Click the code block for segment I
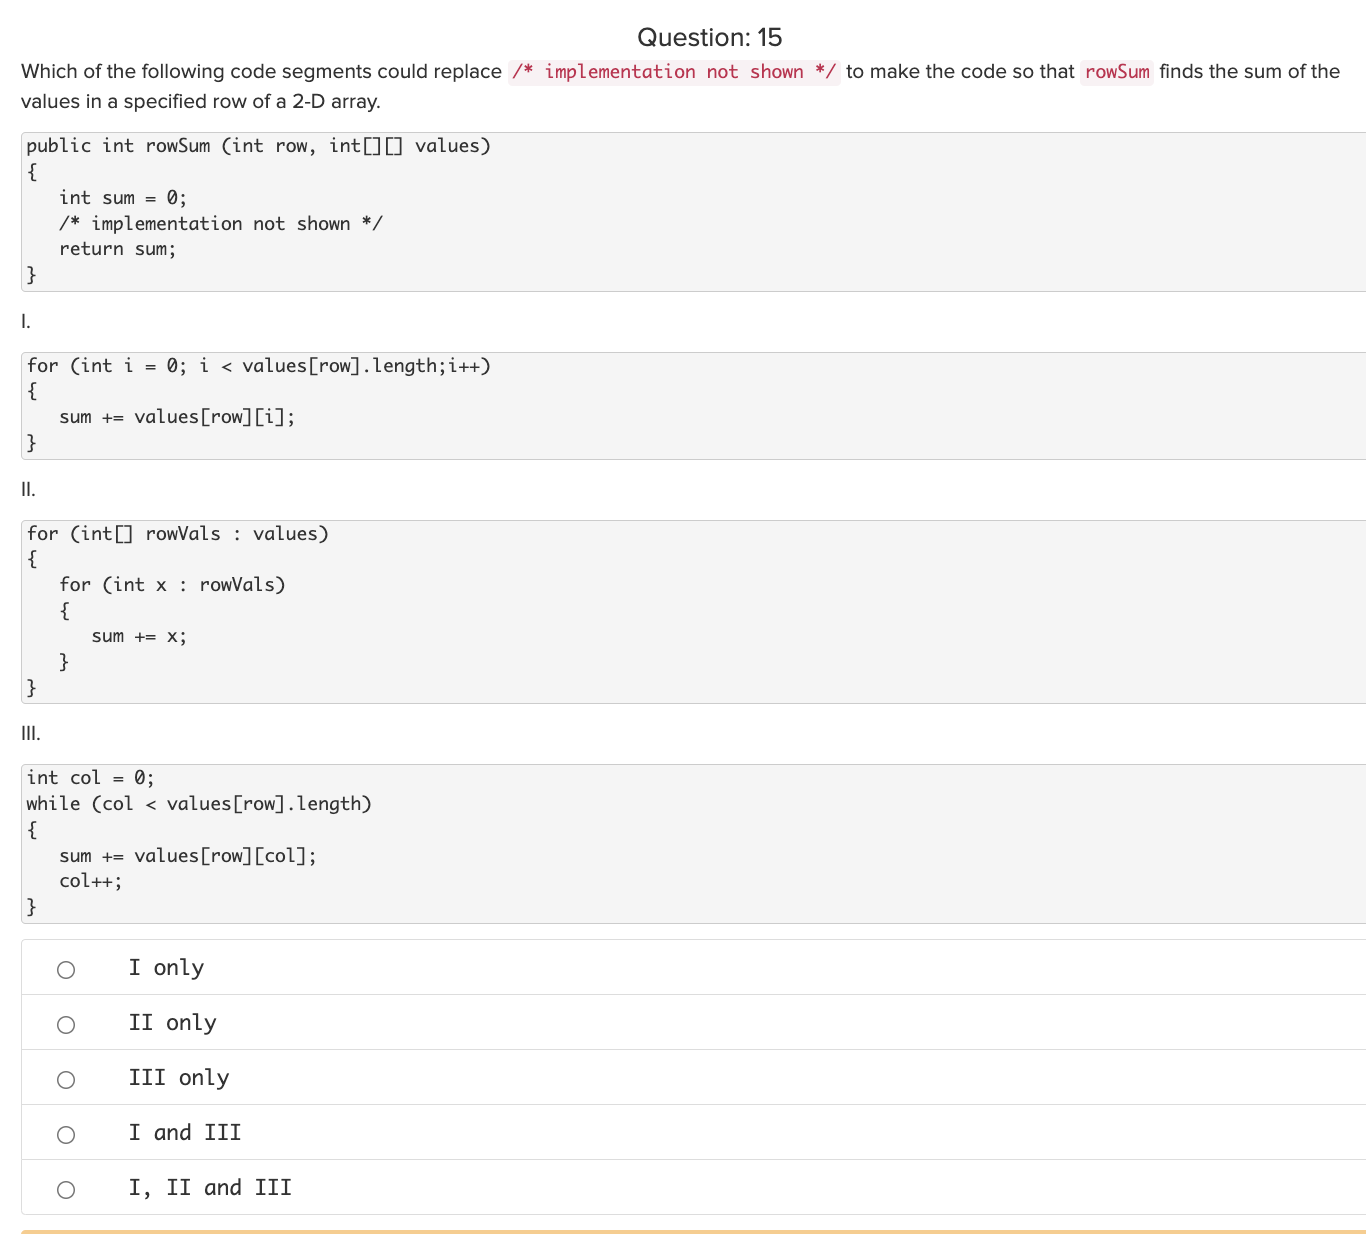Viewport: 1366px width, 1234px height. (x=400, y=404)
